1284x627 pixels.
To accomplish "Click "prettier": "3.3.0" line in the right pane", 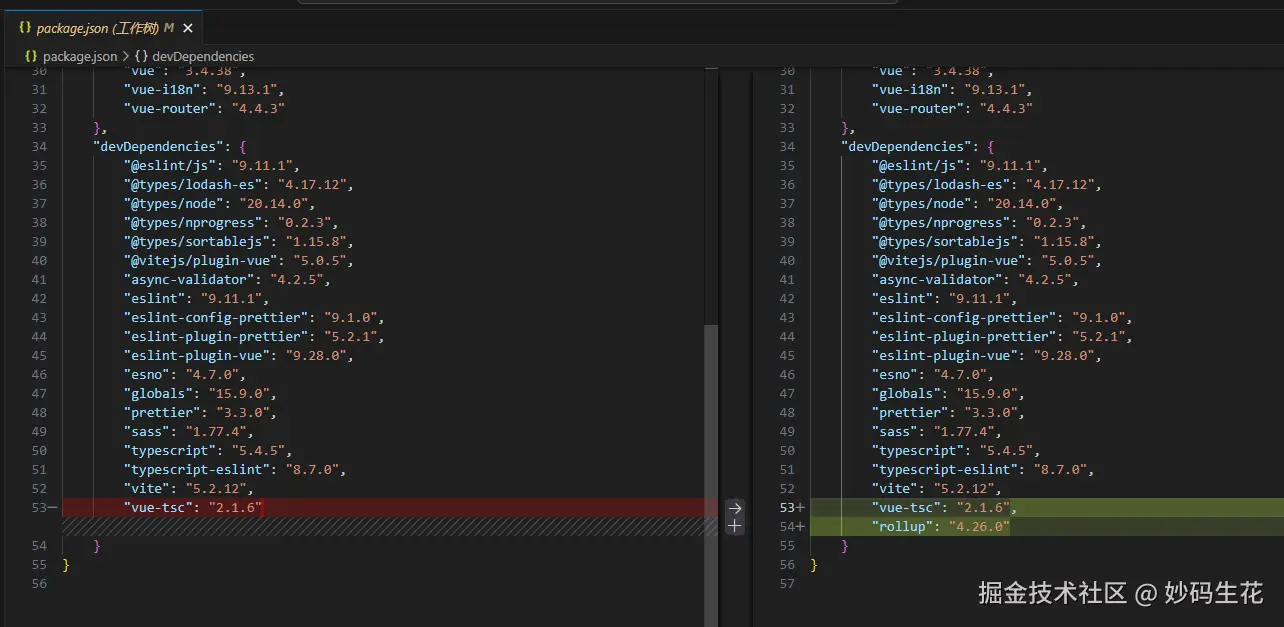I will click(948, 412).
